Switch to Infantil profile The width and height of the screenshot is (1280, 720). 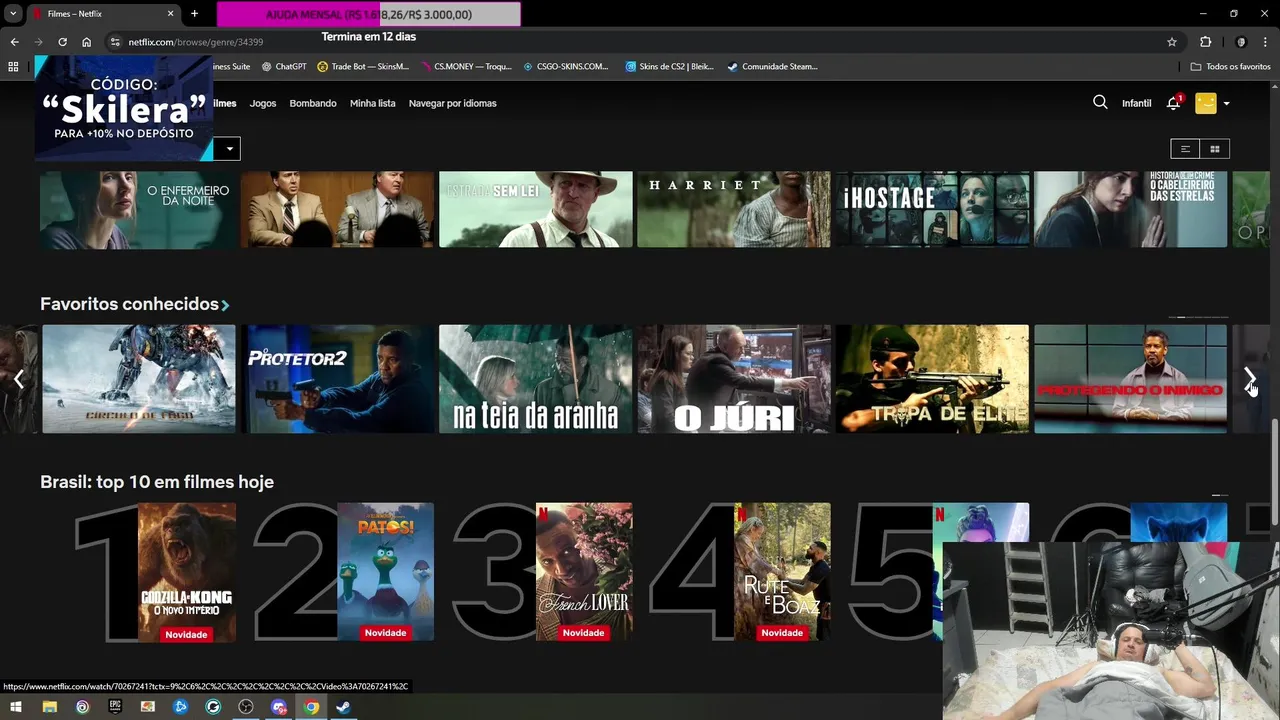pyautogui.click(x=1137, y=103)
